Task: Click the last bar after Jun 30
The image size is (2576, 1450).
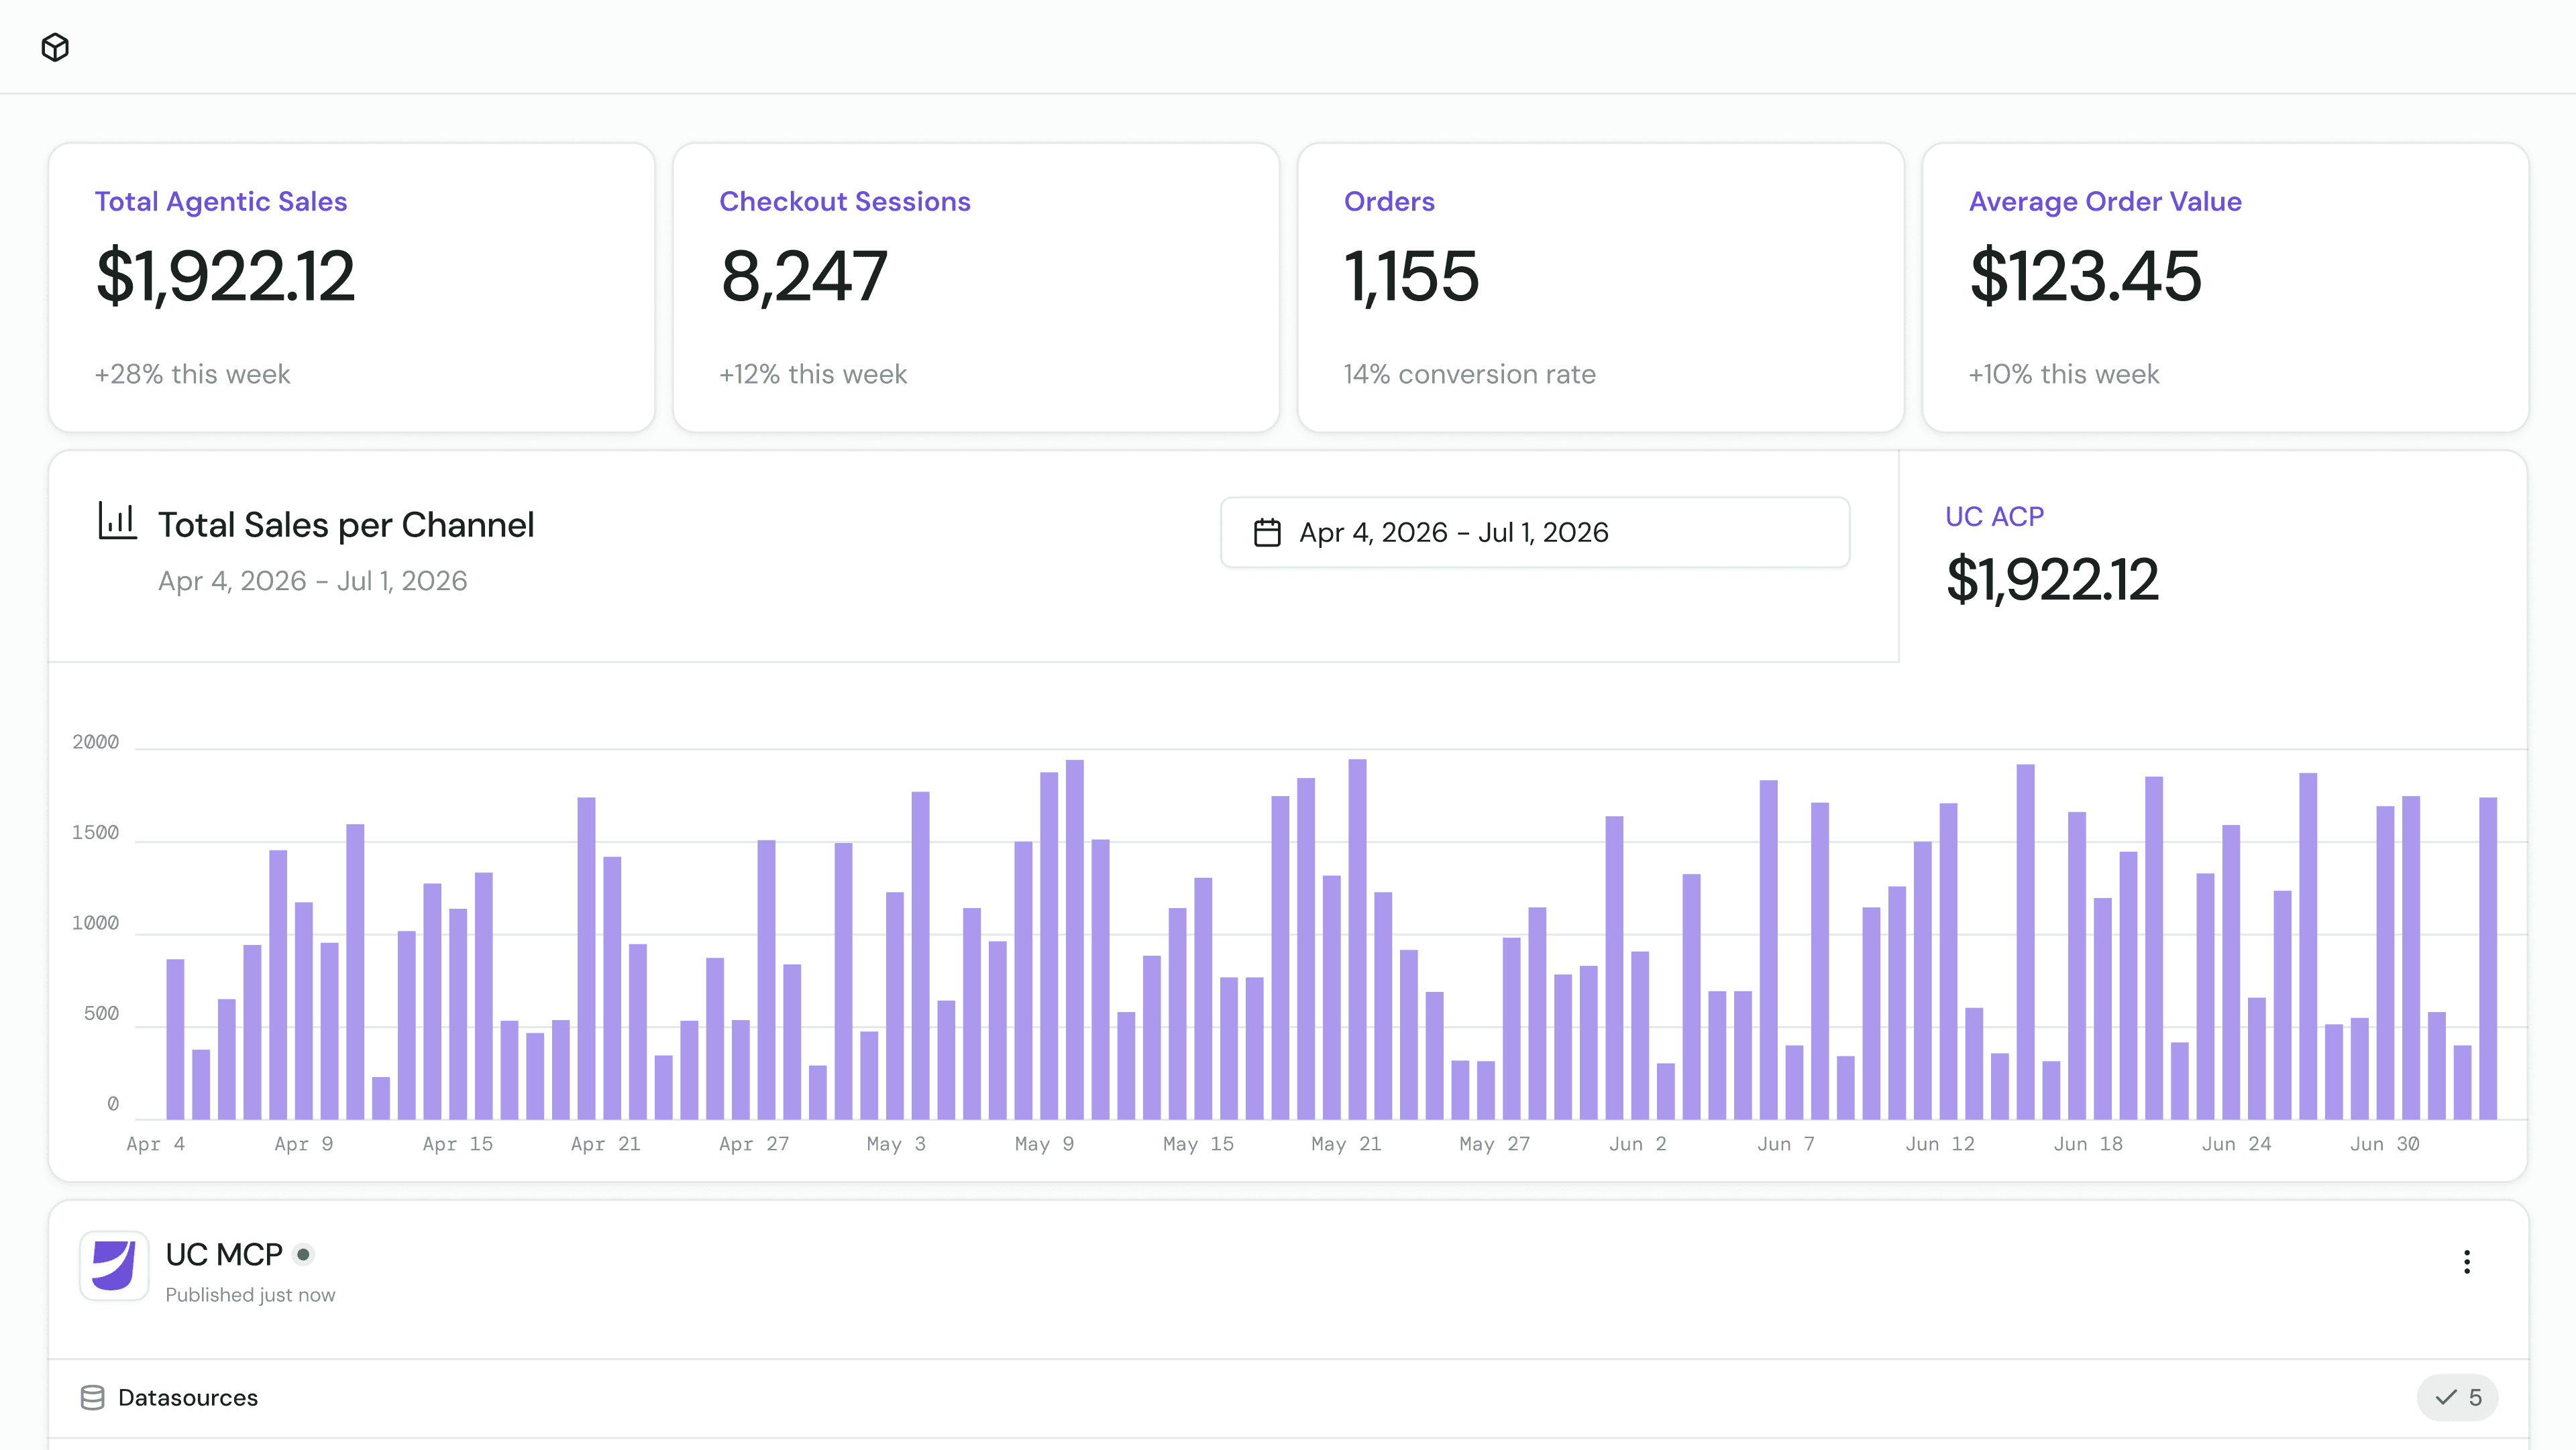Action: pyautogui.click(x=2488, y=958)
